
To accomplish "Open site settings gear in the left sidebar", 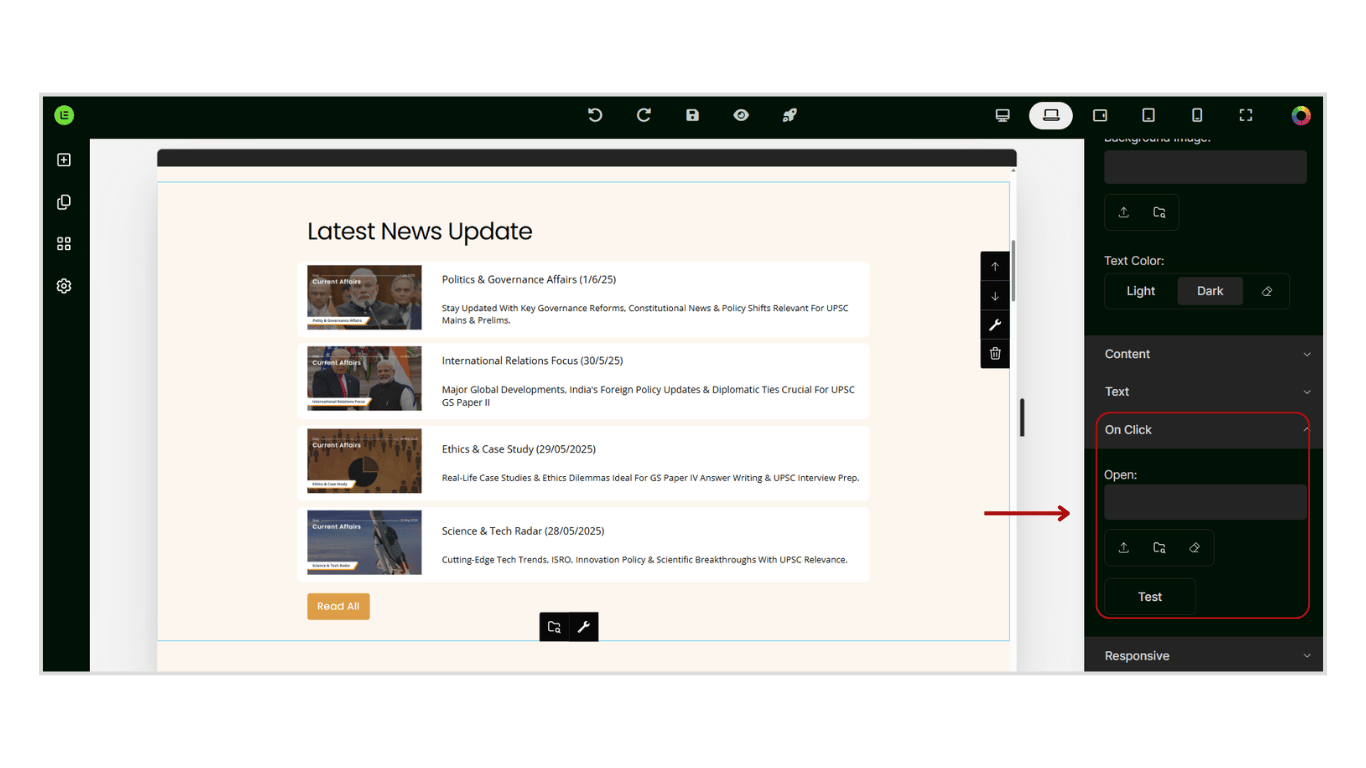I will coord(64,286).
